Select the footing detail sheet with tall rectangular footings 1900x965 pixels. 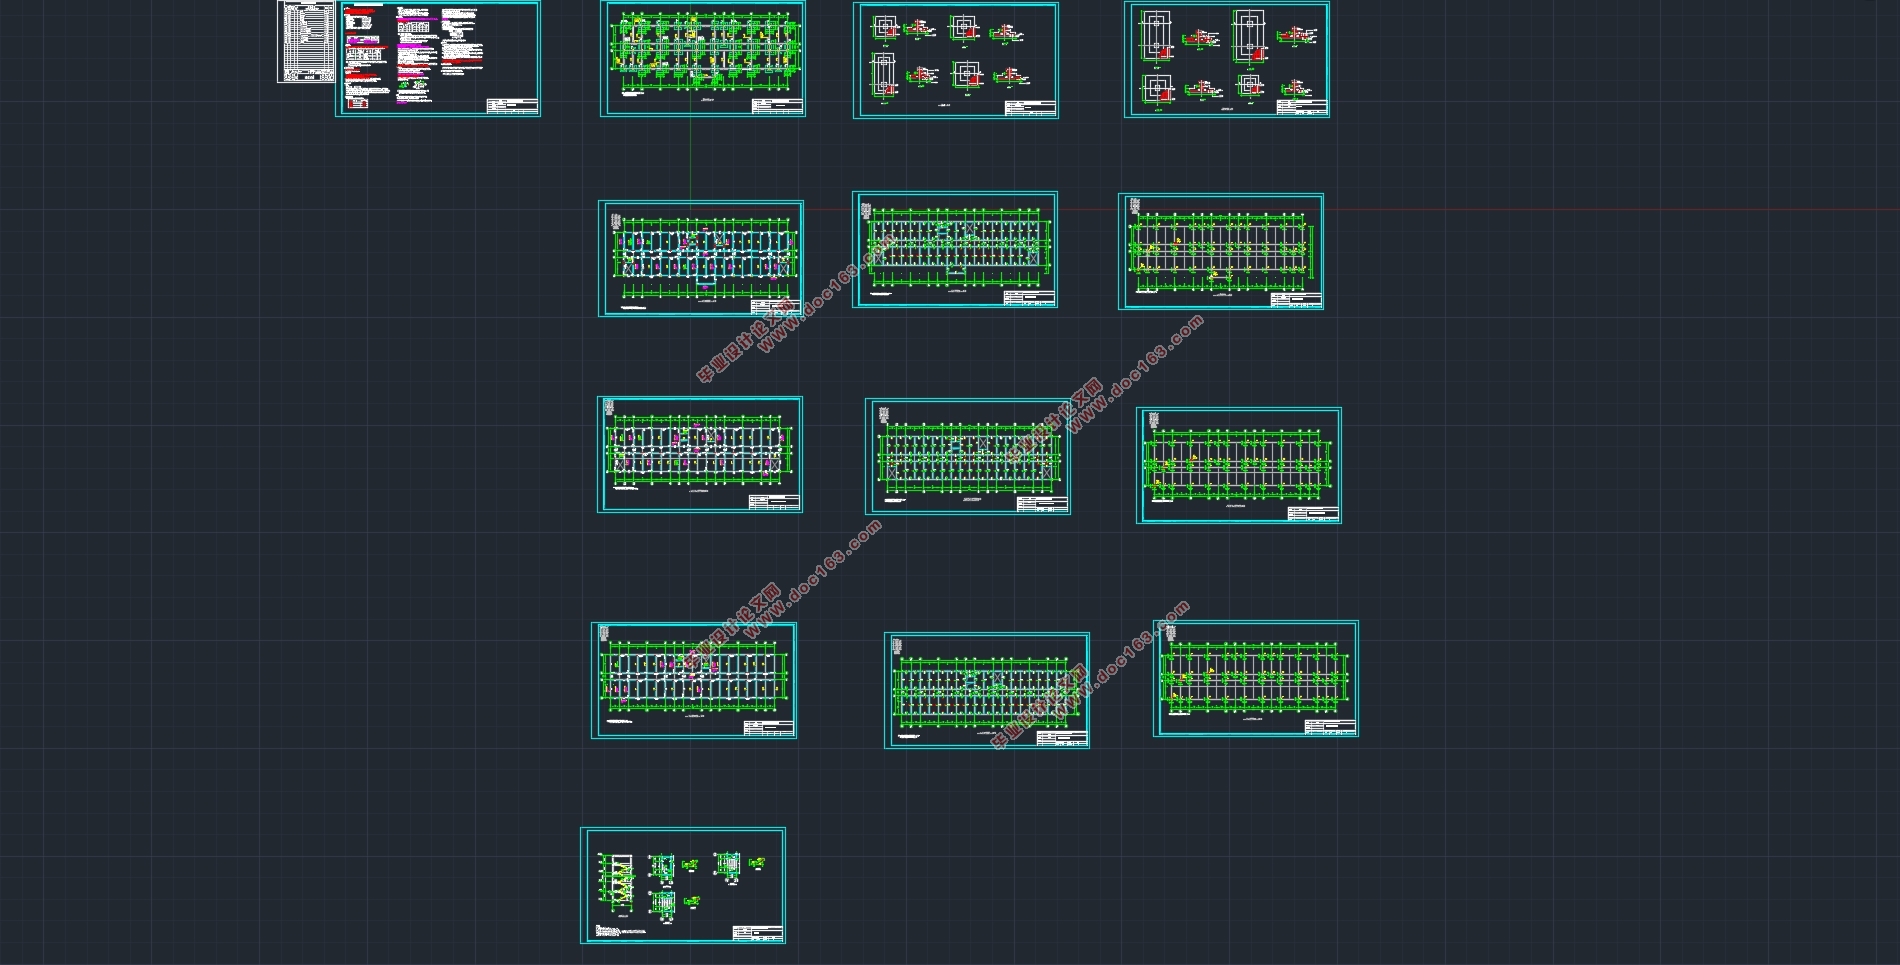pyautogui.click(x=1227, y=59)
